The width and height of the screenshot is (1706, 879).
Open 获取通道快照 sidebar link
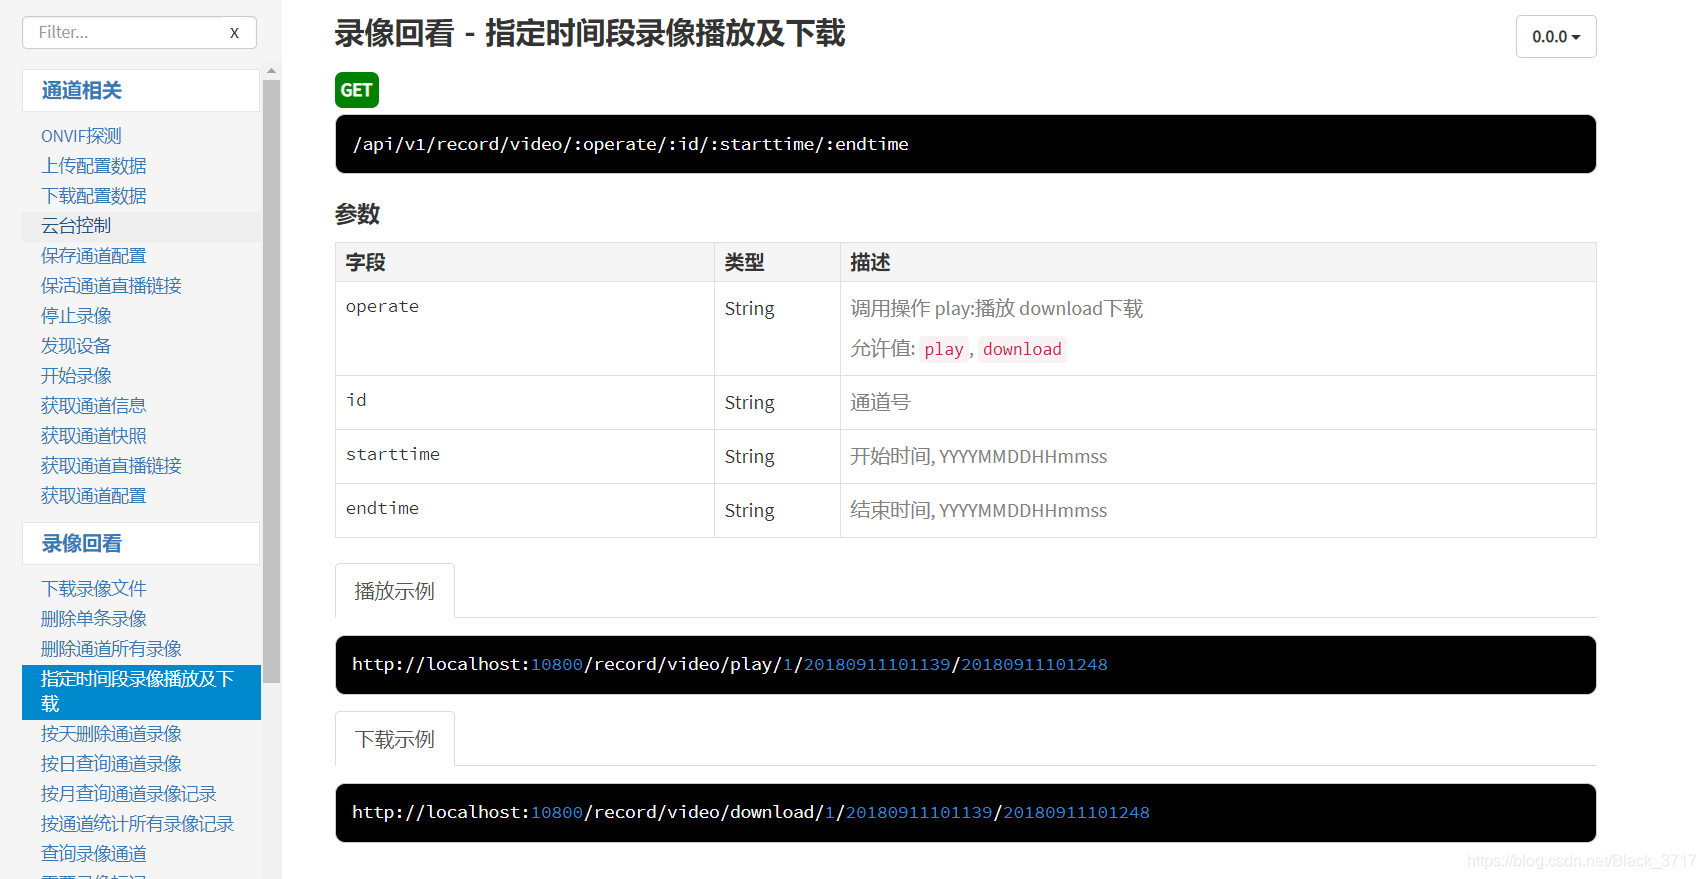coord(94,436)
